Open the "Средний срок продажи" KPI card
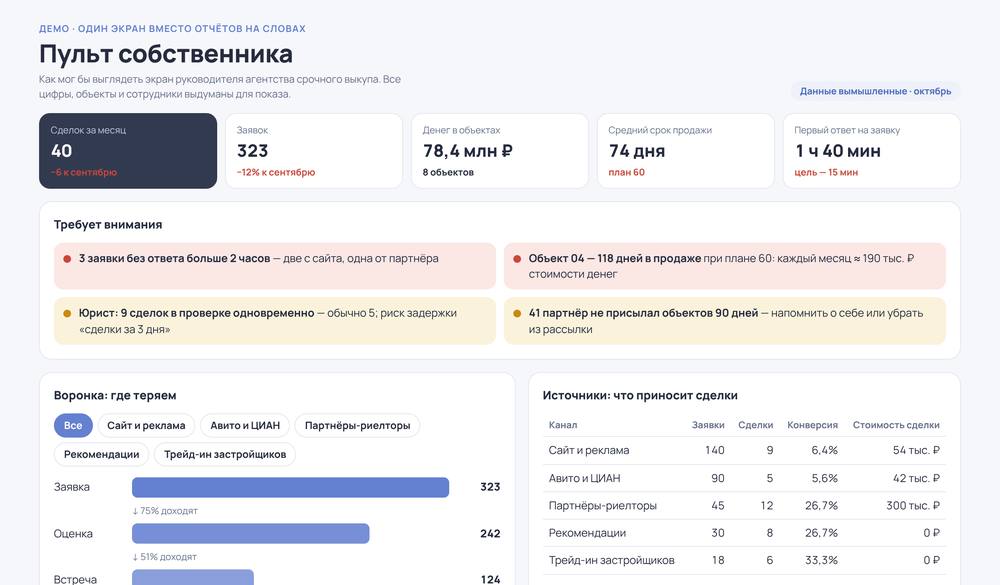1000x585 pixels. click(x=686, y=151)
